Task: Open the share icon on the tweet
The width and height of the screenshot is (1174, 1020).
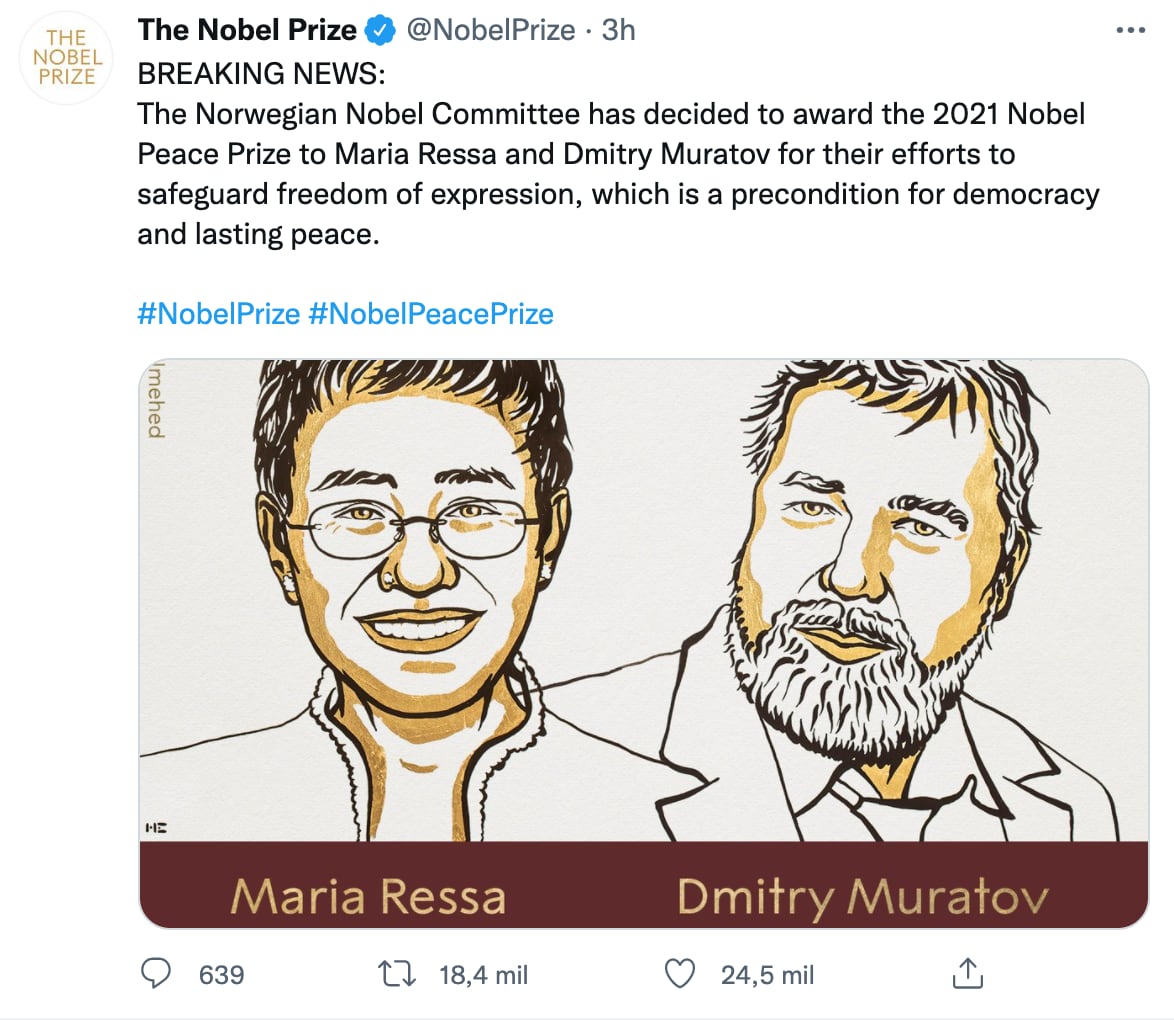Action: coord(966,973)
